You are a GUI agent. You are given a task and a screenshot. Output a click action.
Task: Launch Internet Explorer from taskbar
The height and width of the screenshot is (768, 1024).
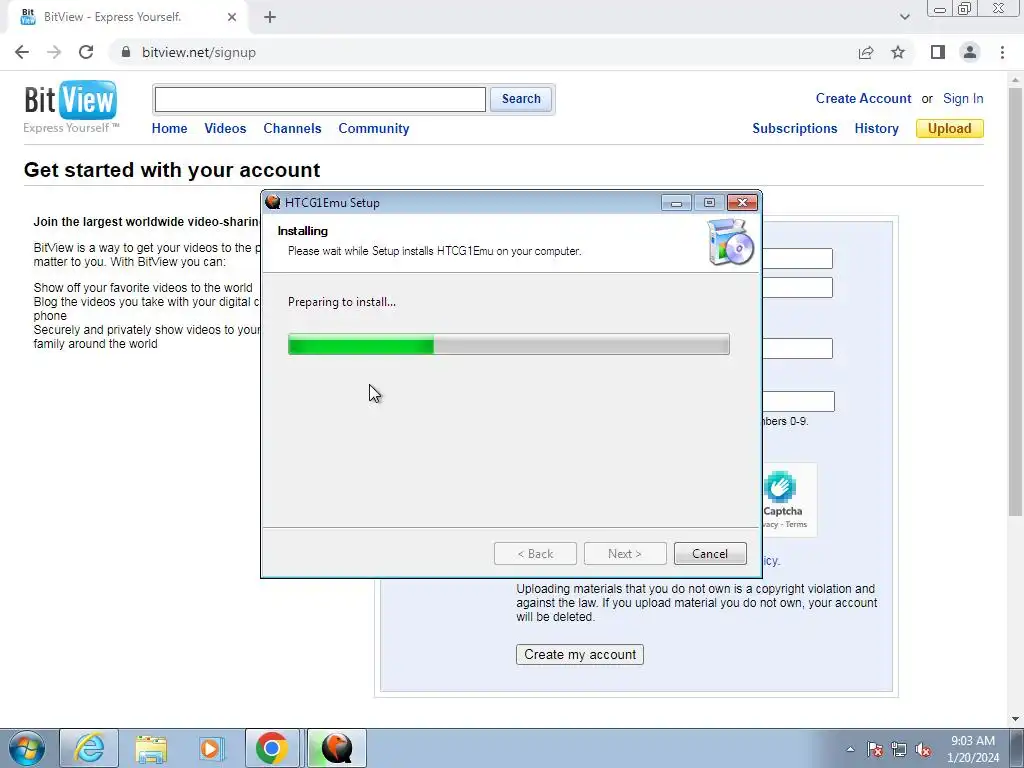pyautogui.click(x=89, y=748)
